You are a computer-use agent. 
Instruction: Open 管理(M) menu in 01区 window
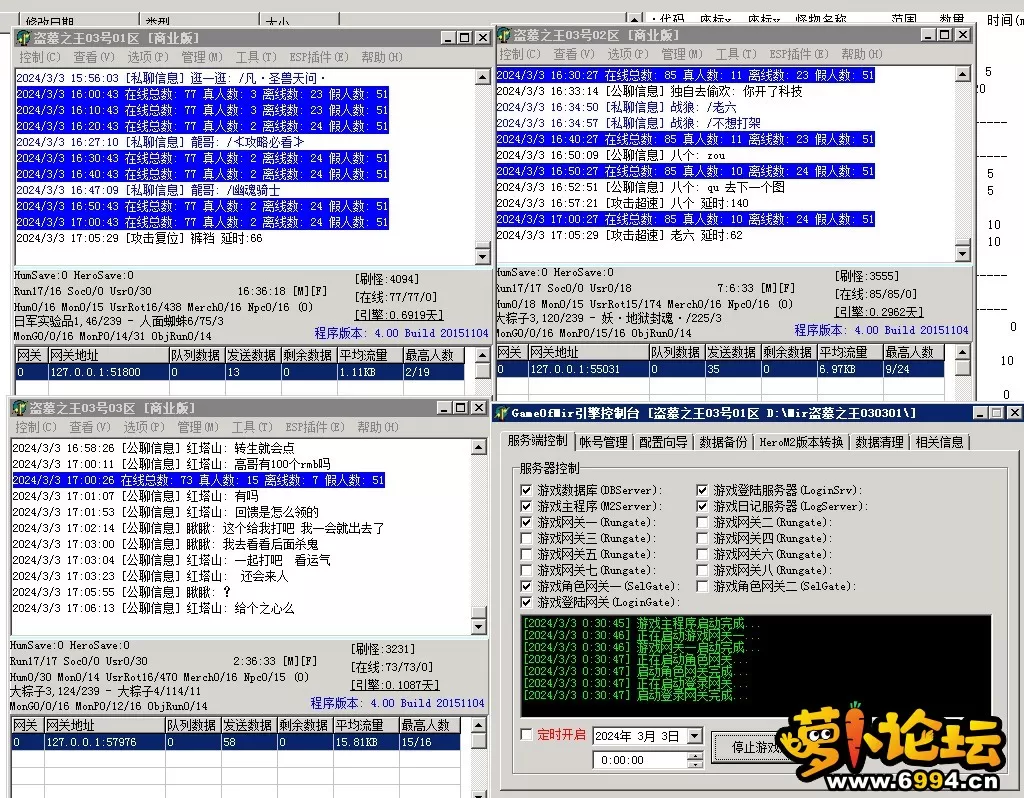pos(202,57)
